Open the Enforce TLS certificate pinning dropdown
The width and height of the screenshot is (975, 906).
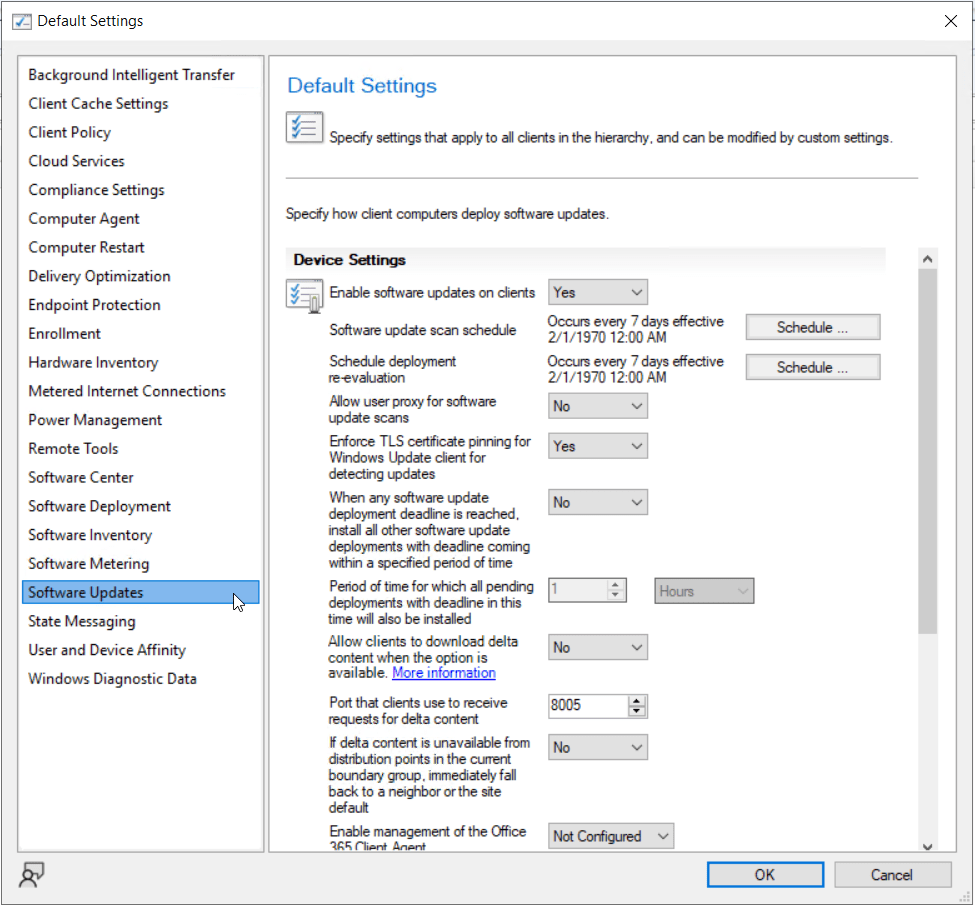[x=598, y=446]
